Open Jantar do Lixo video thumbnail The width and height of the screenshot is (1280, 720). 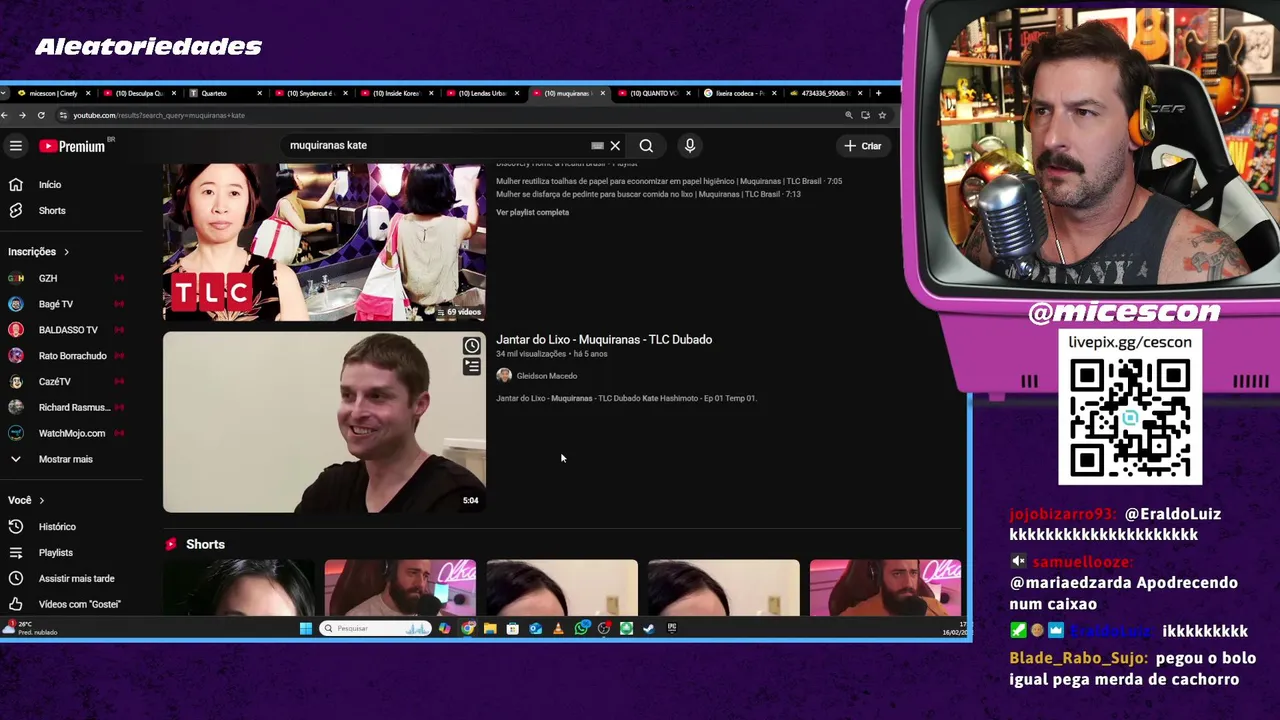[324, 422]
